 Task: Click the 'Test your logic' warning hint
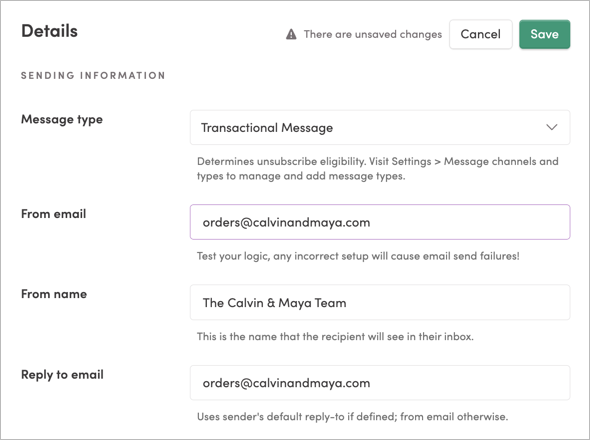point(358,256)
